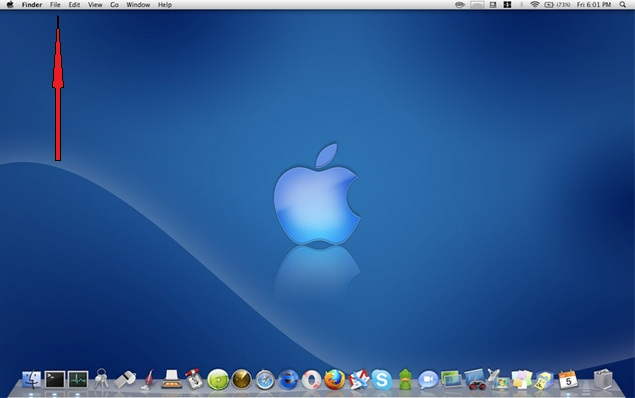Open the red-and-white mail app icon
This screenshot has height=398, width=635.
[x=358, y=380]
